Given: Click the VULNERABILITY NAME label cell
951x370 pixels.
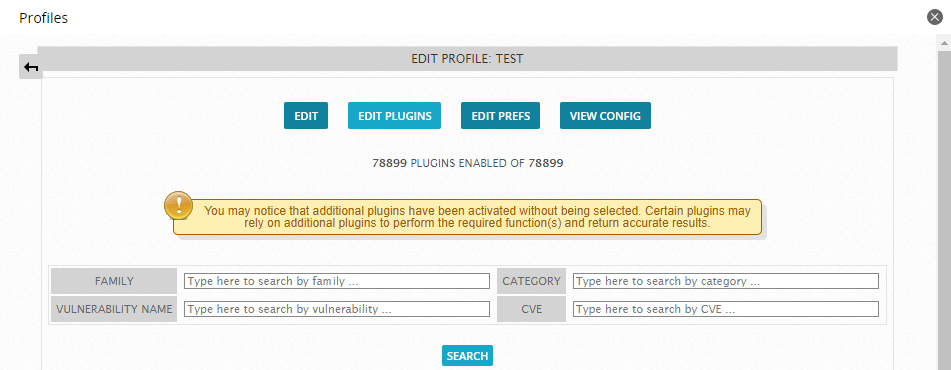Looking at the screenshot, I should (114, 309).
